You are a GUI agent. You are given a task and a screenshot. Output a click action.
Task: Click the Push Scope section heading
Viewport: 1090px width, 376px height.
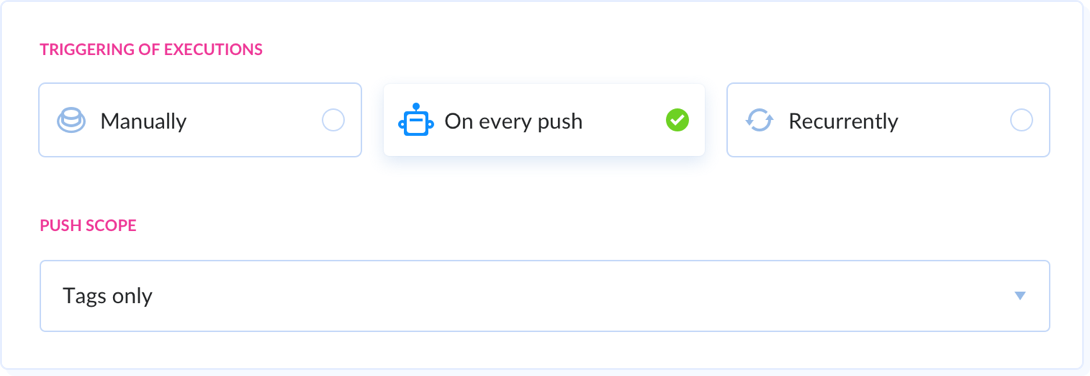tap(88, 227)
